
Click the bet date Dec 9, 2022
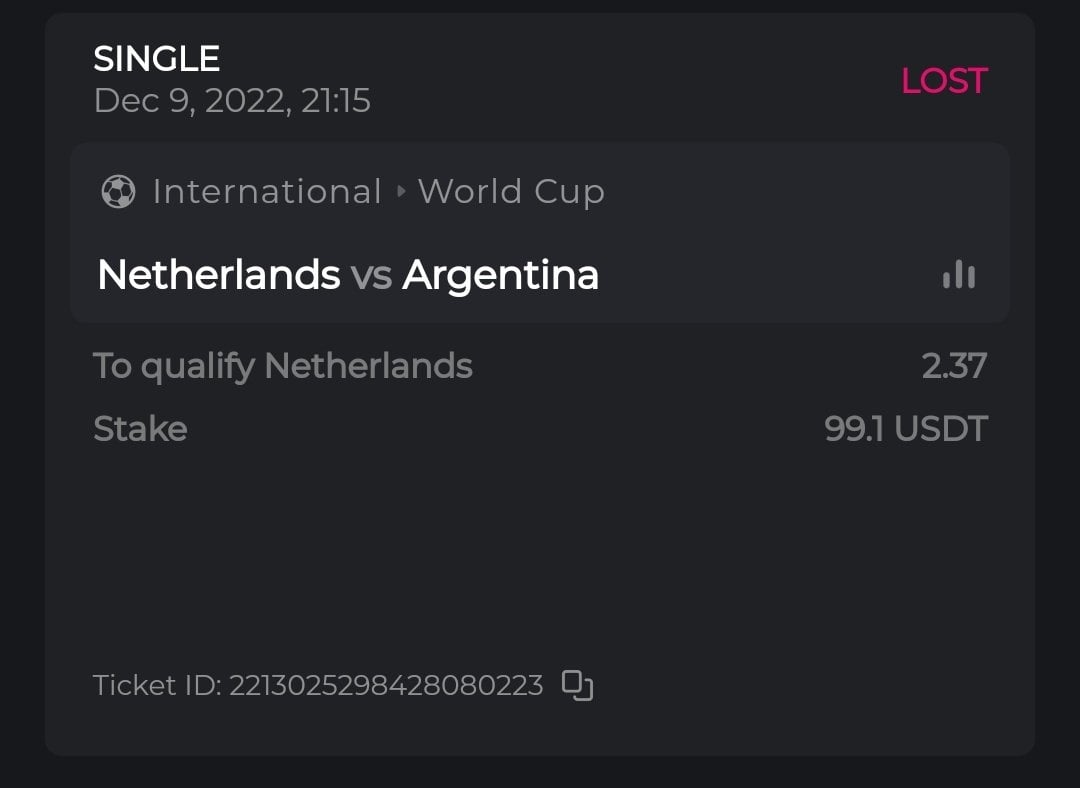pos(191,101)
